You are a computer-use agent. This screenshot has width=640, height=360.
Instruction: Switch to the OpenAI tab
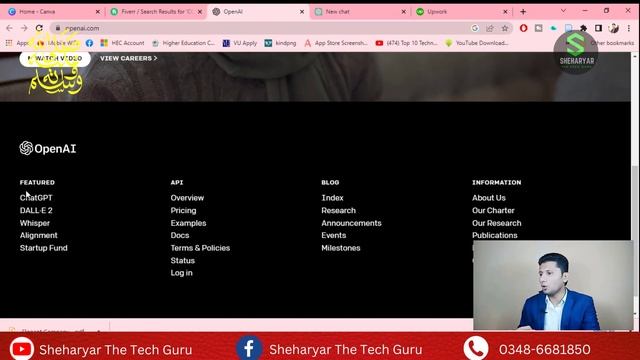[x=258, y=12]
